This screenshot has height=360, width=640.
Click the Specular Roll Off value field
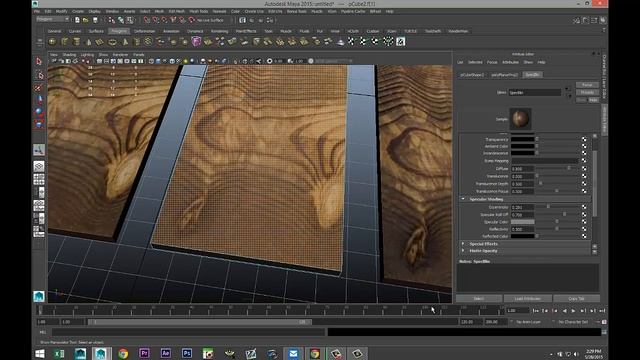pos(522,215)
